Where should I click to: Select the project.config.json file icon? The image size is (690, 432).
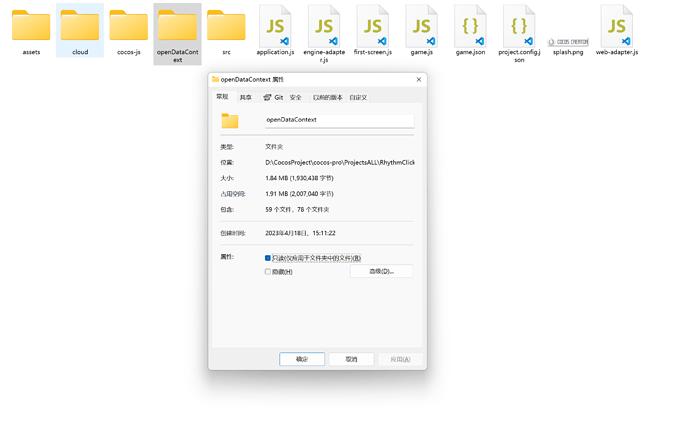pyautogui.click(x=519, y=26)
